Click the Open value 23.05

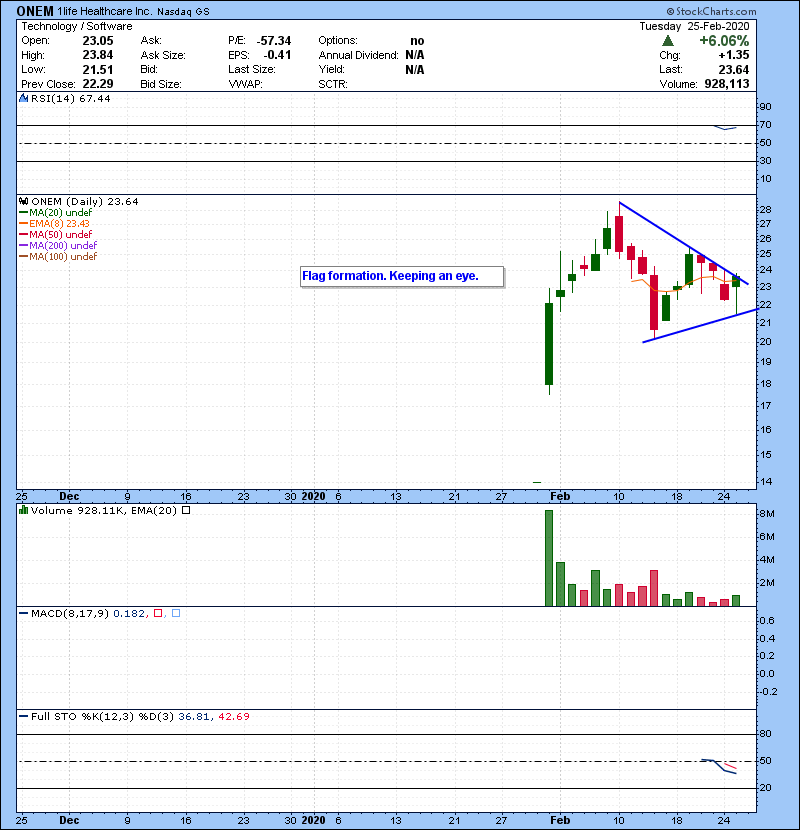pos(98,41)
